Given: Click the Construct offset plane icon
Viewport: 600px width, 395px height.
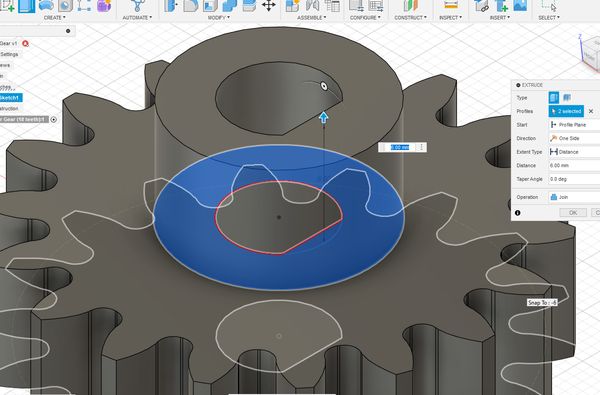Looking at the screenshot, I should (x=410, y=6).
